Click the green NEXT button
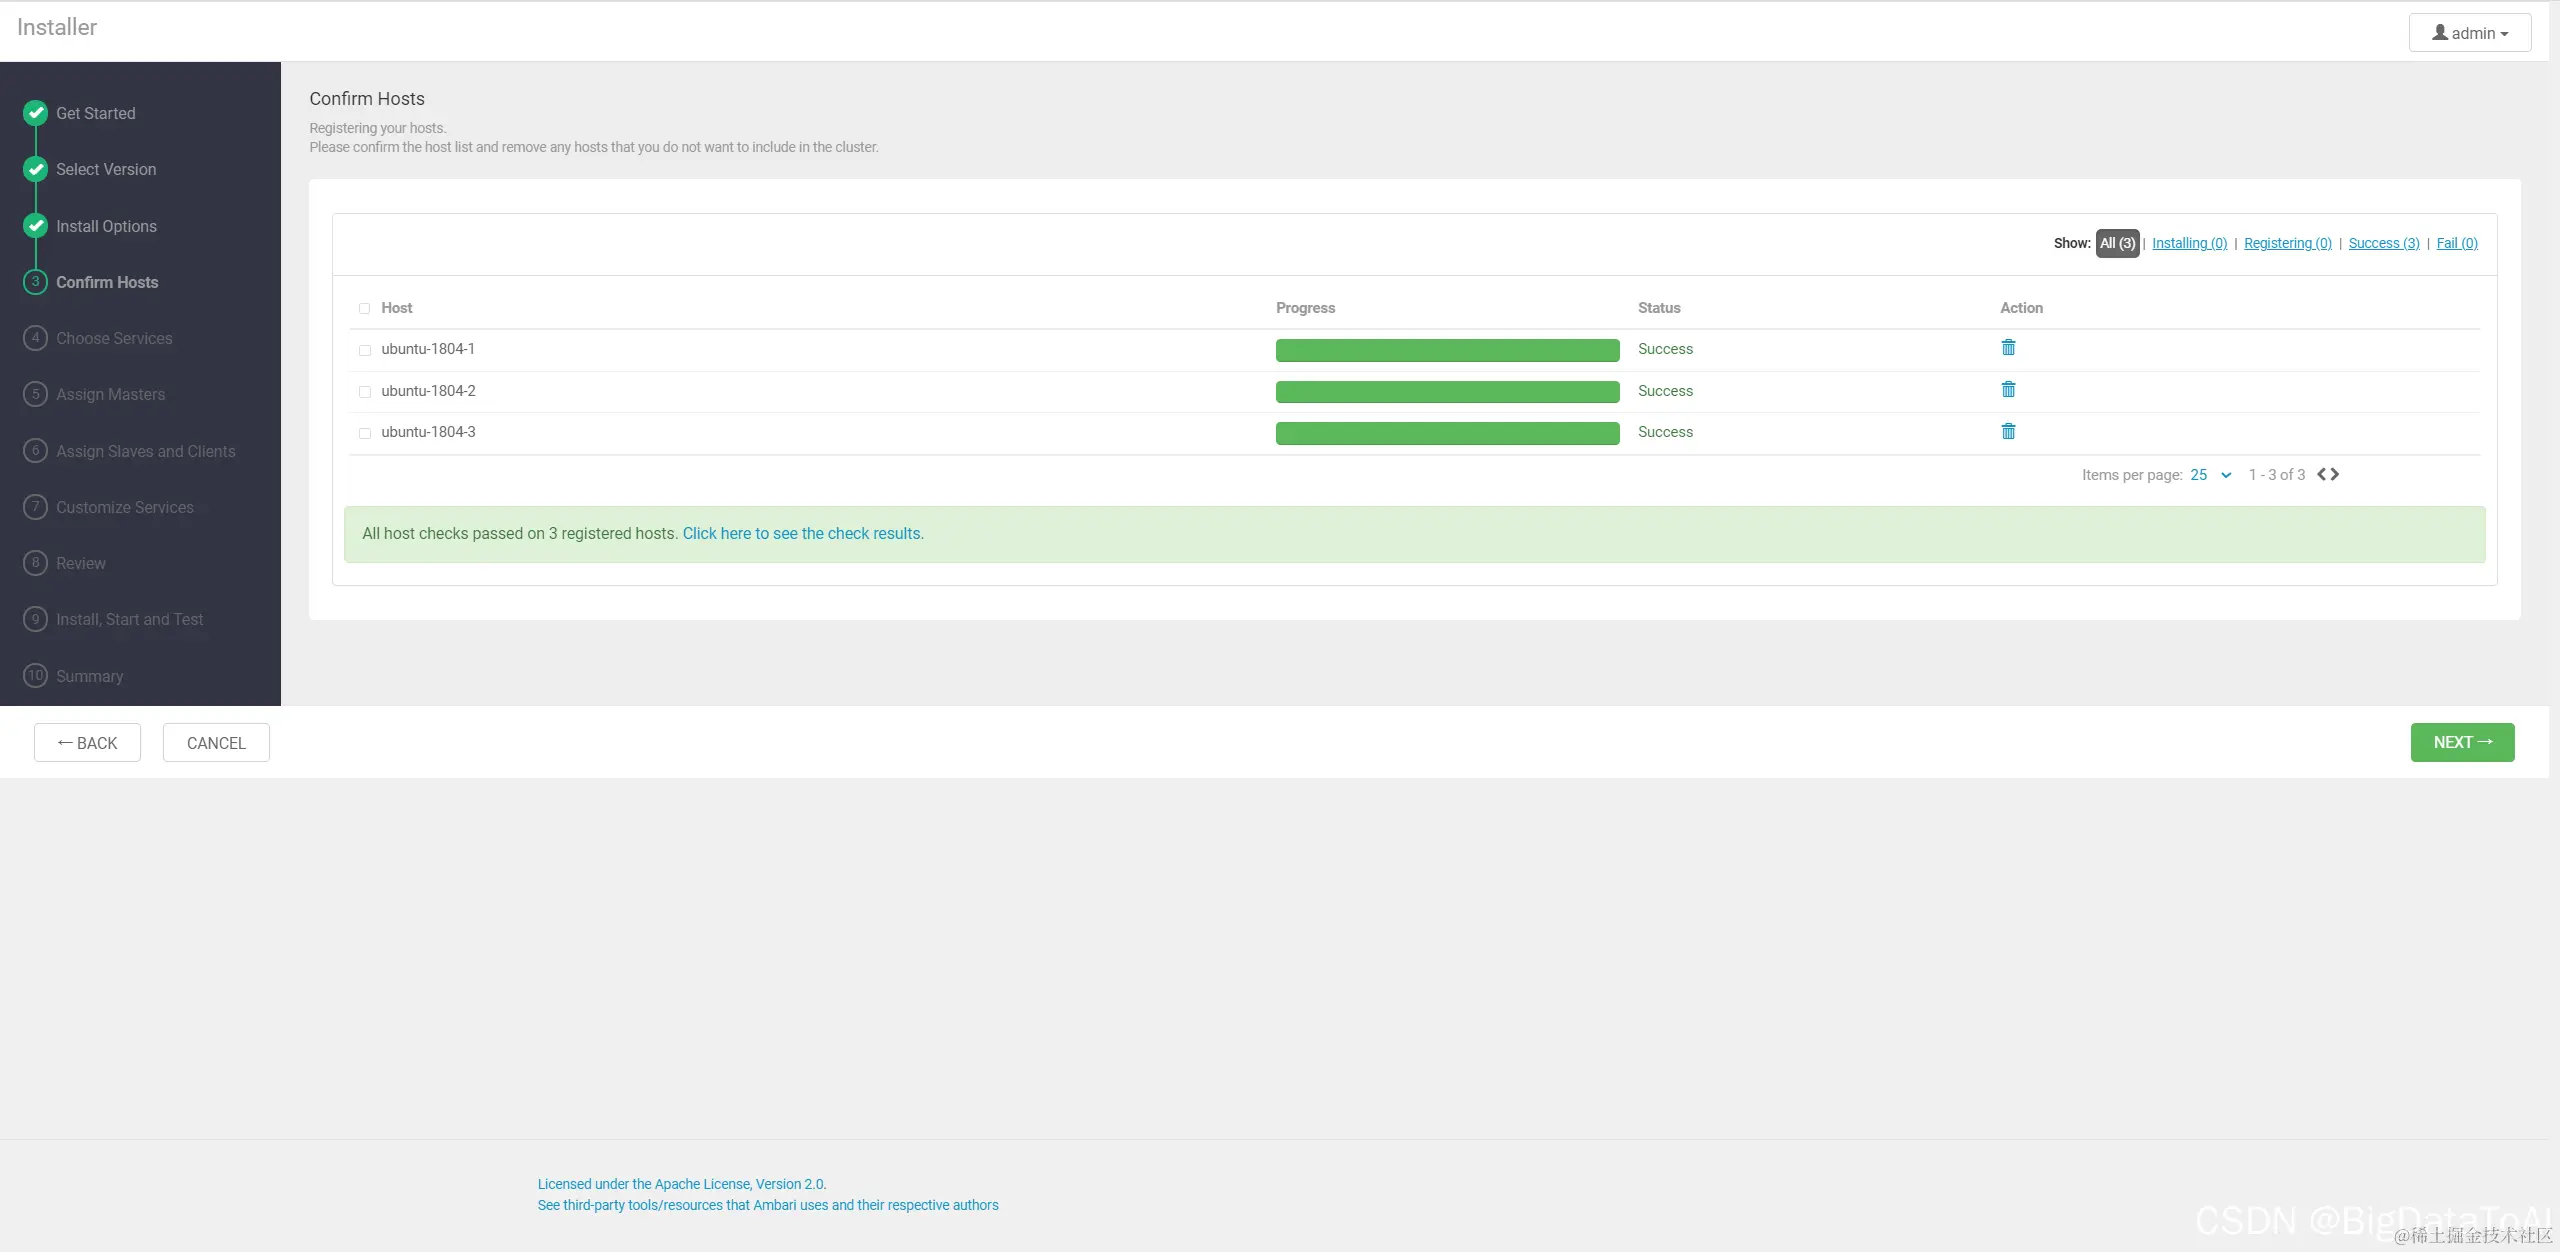Image resolution: width=2560 pixels, height=1252 pixels. tap(2462, 742)
